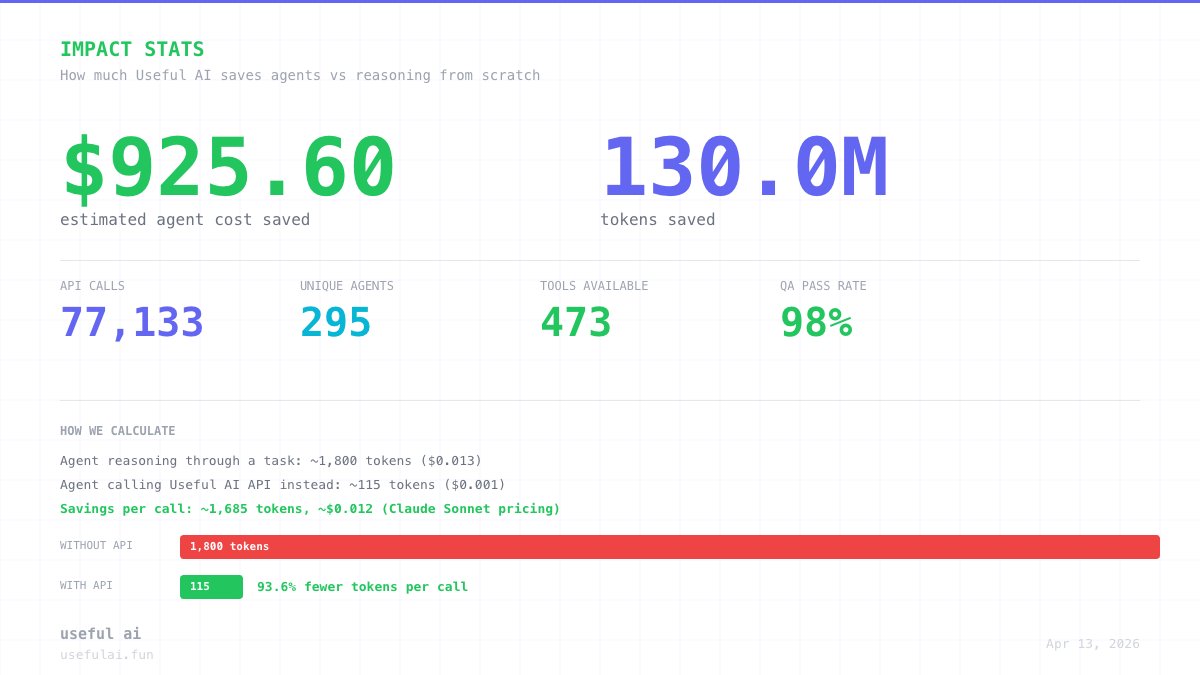
Task: Click the WITH API label
Action: tap(86, 585)
